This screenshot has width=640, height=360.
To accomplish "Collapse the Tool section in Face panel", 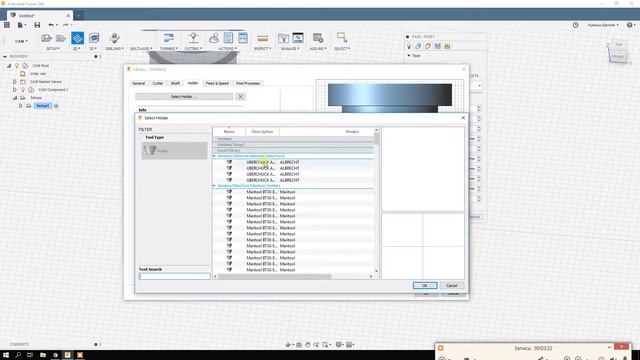I will click(x=409, y=56).
